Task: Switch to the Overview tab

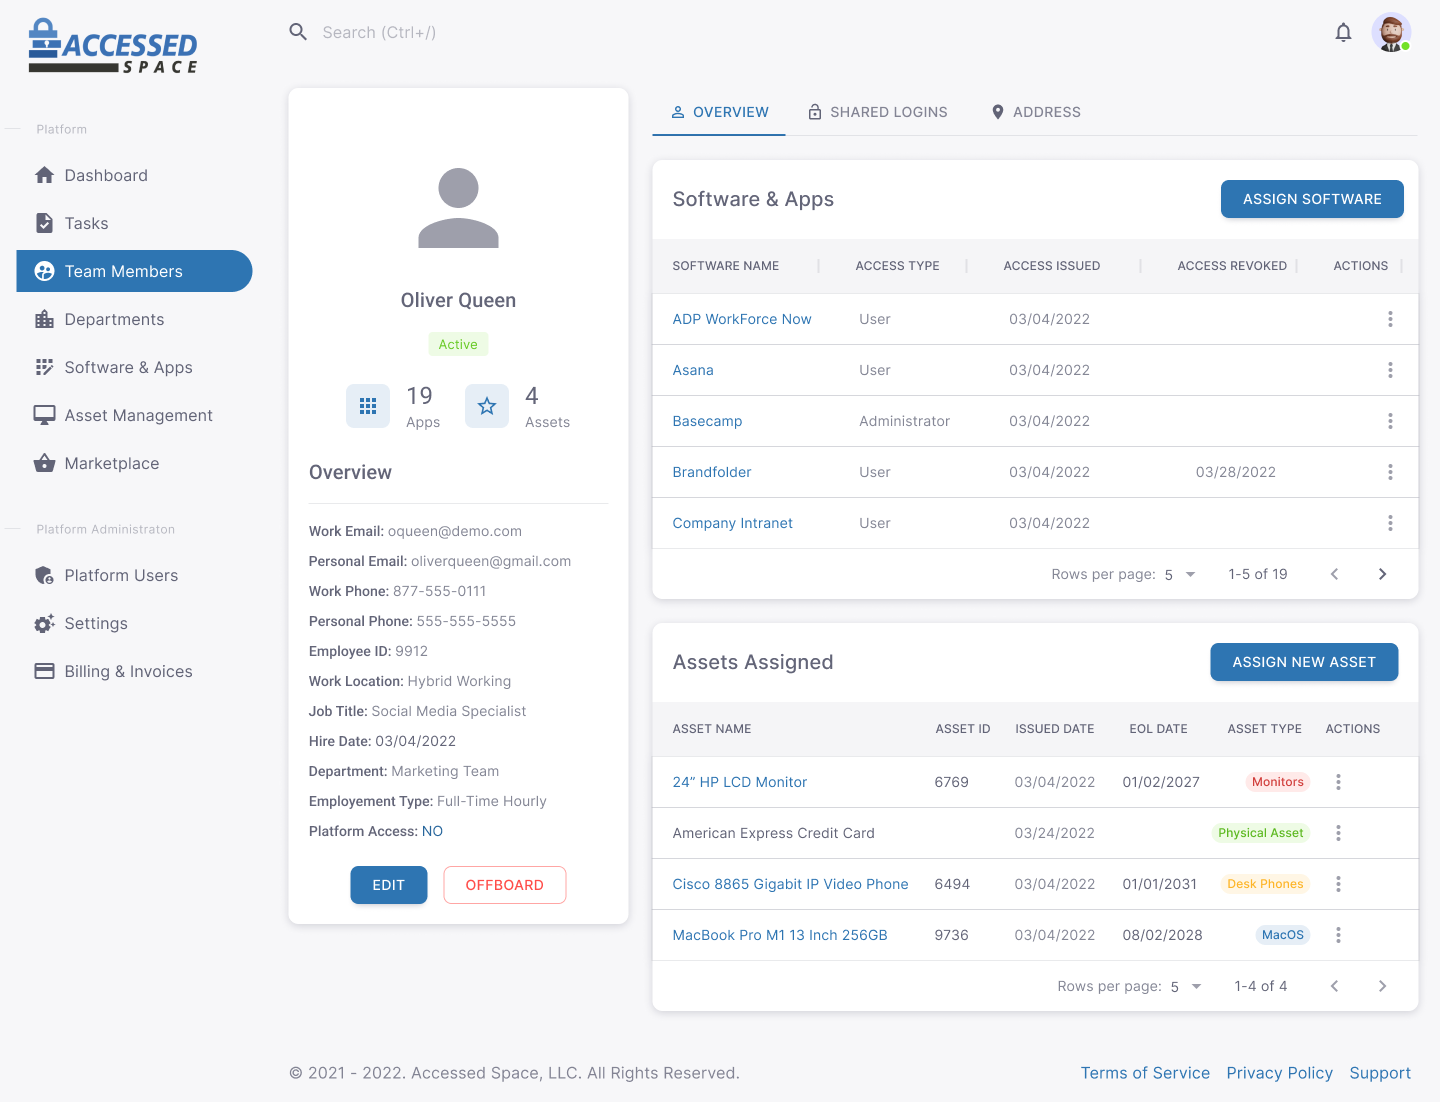Action: [719, 112]
